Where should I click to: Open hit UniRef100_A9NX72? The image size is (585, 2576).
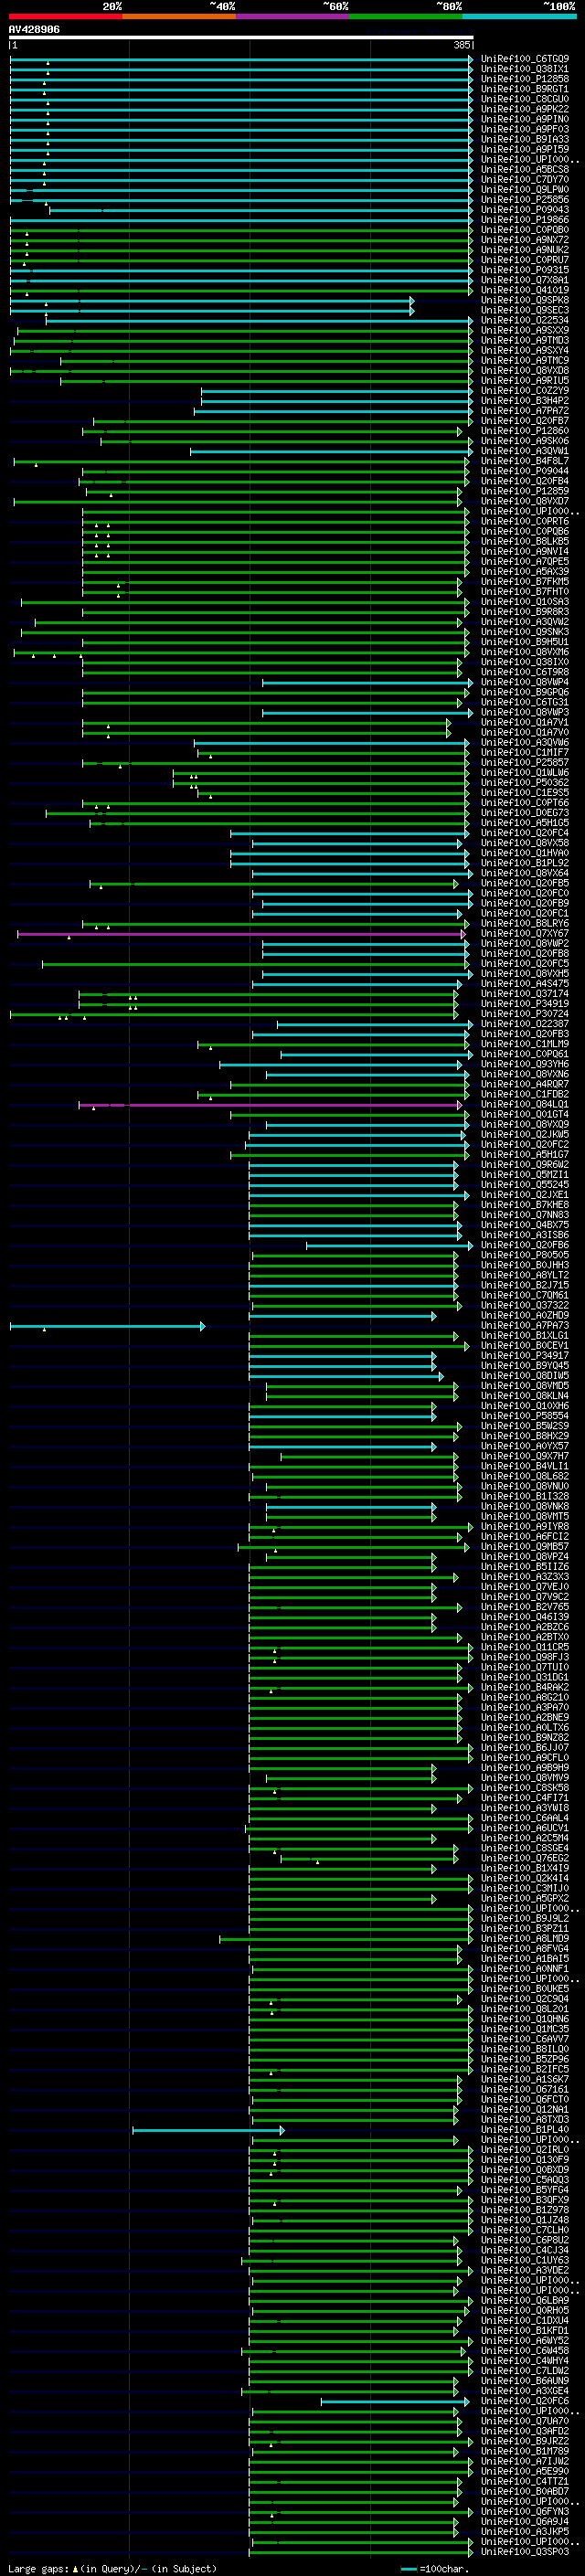pyautogui.click(x=525, y=240)
